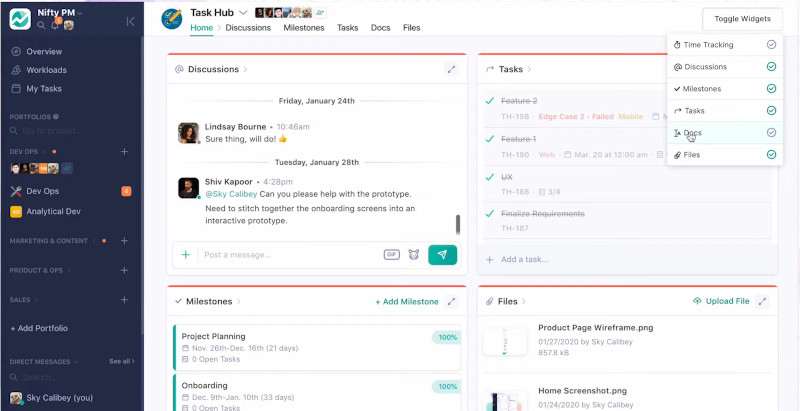Click the invite members icon beside avatars
Screen dimensions: 800x411
pyautogui.click(x=320, y=13)
